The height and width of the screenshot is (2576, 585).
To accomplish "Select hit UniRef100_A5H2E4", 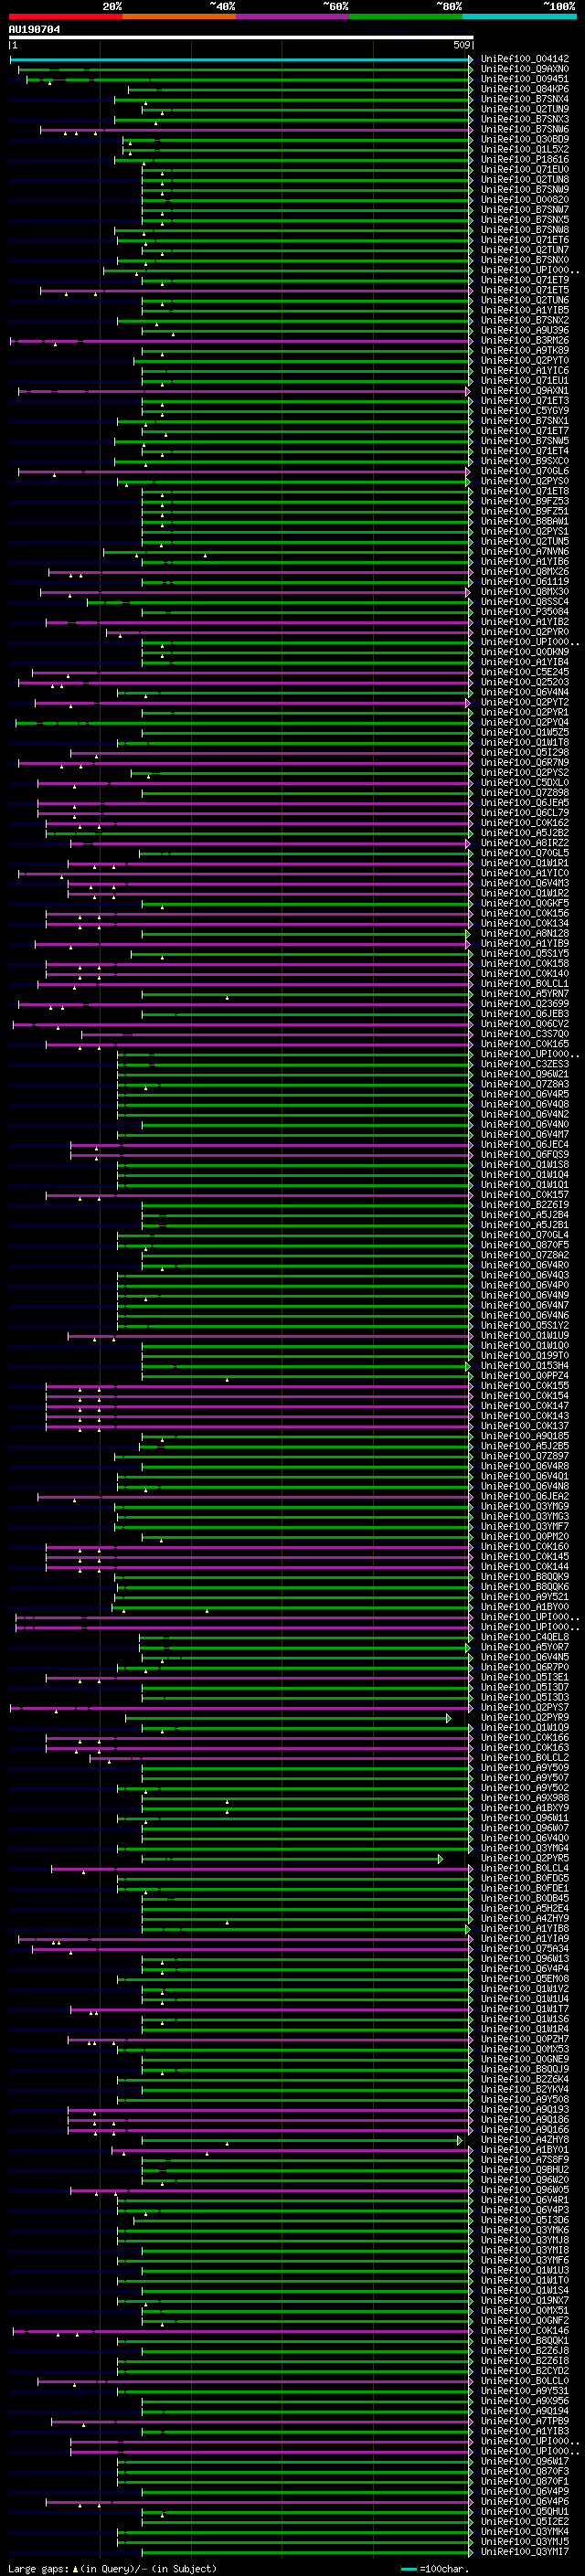I will (x=525, y=1908).
